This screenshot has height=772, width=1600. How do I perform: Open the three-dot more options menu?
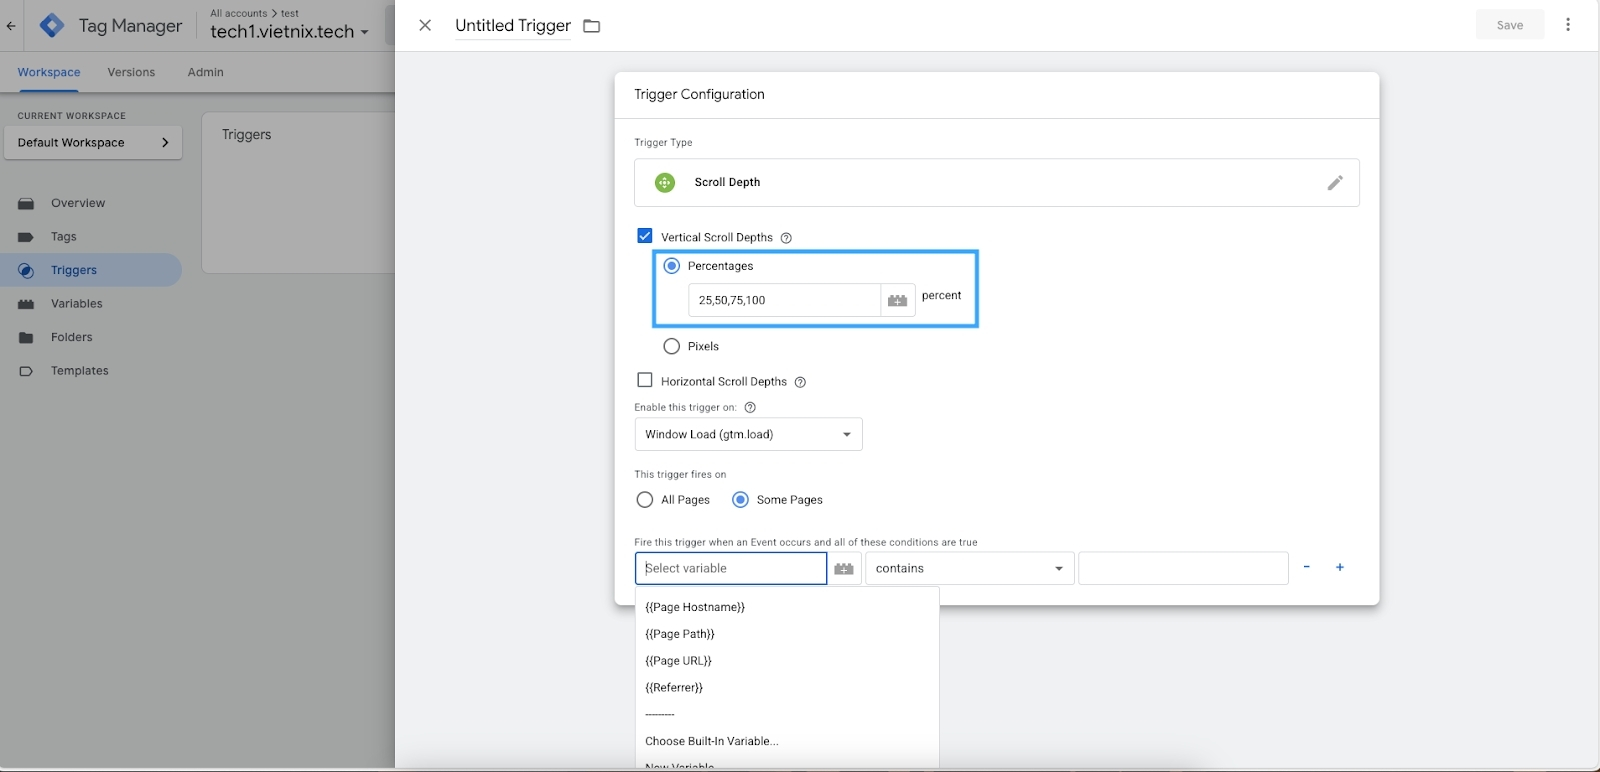click(x=1567, y=25)
